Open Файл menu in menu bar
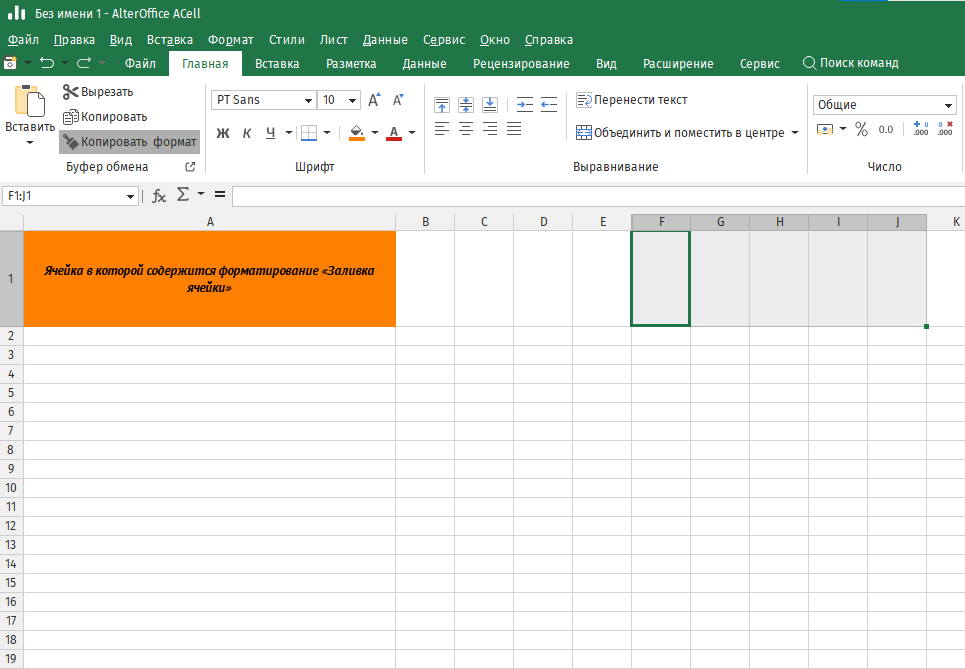Viewport: 965px width, 669px height. (23, 40)
